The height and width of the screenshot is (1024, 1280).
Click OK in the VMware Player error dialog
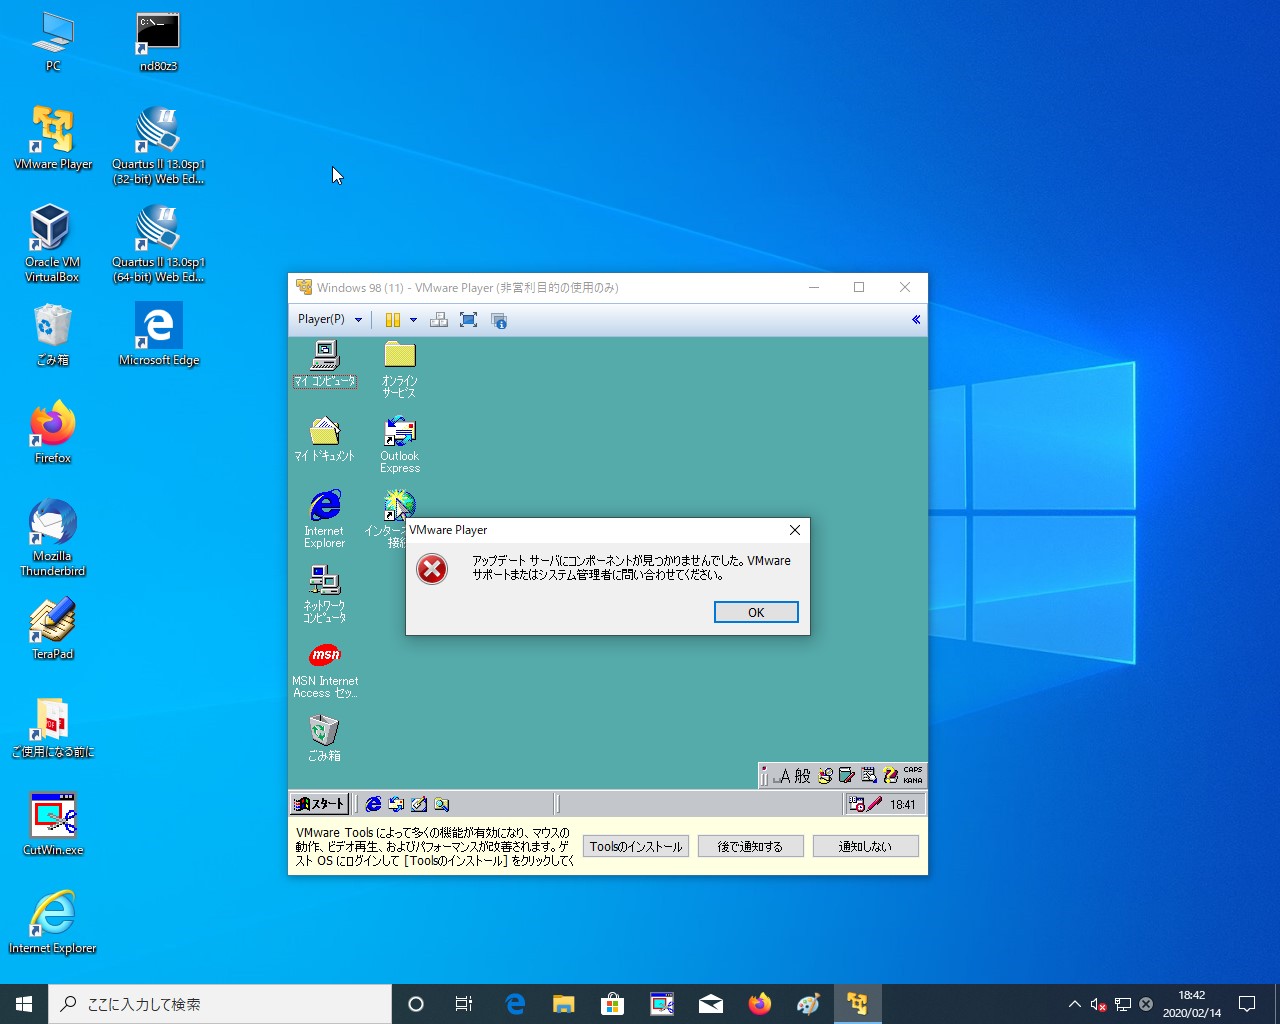coord(756,612)
